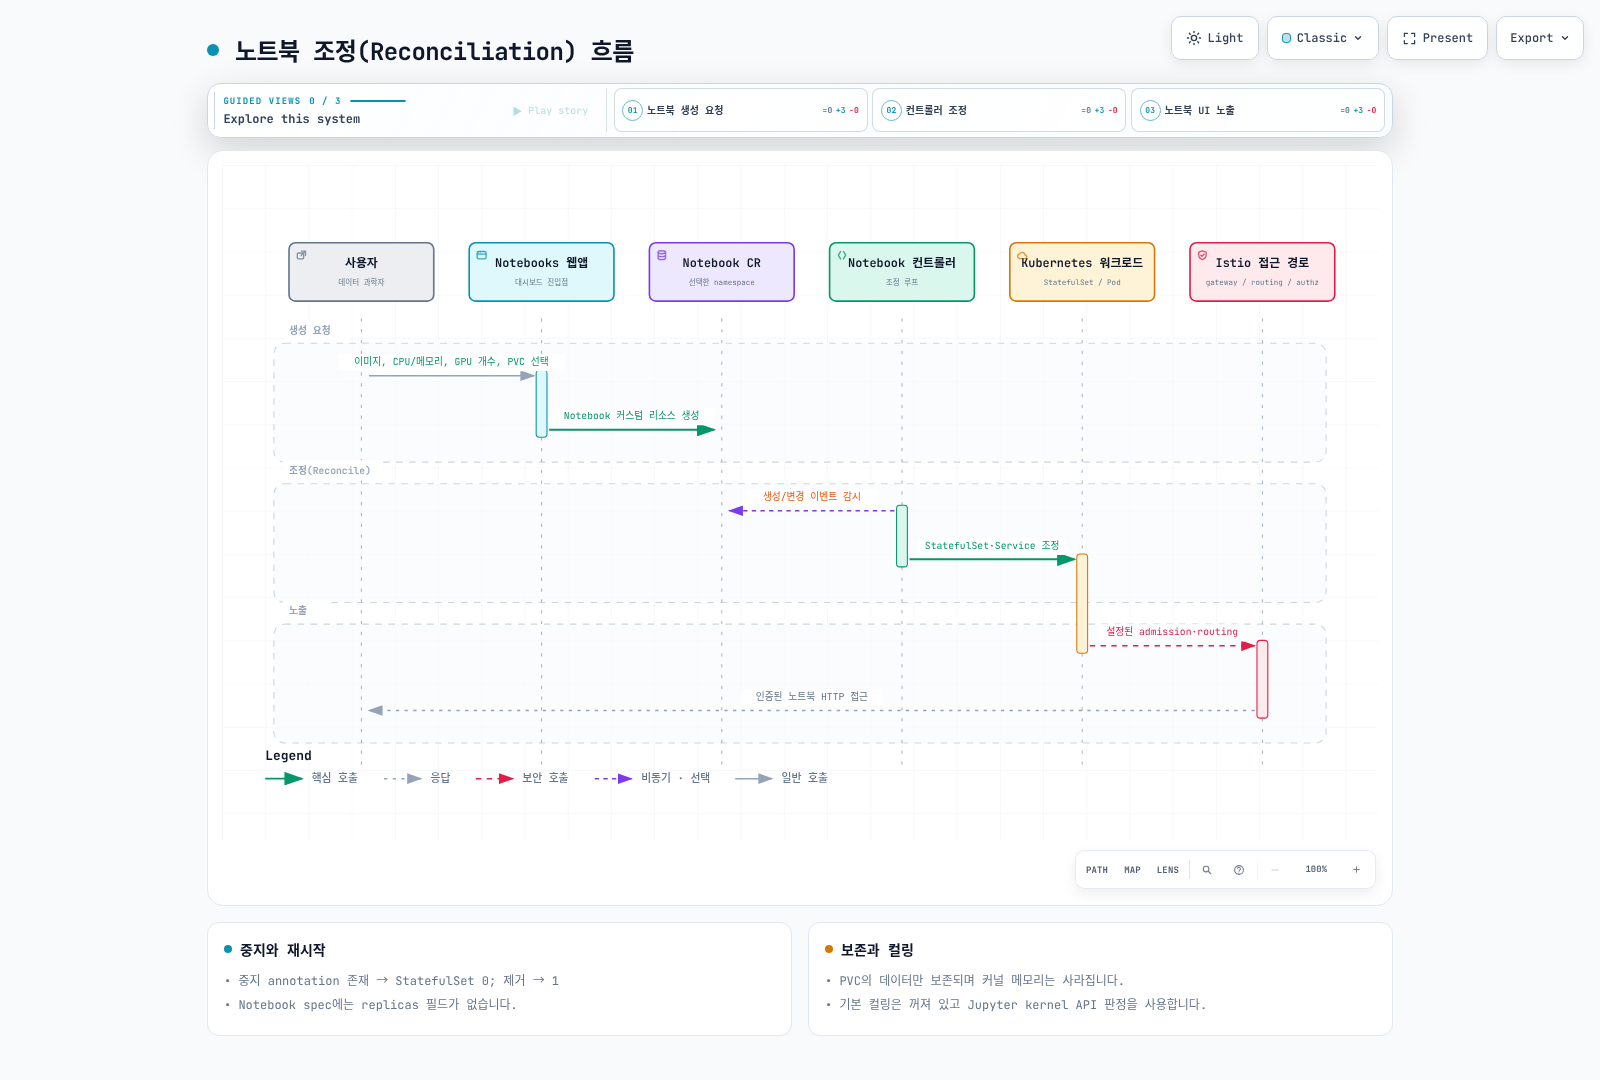Click the '핵심 호출' legend entry

pos(311,778)
